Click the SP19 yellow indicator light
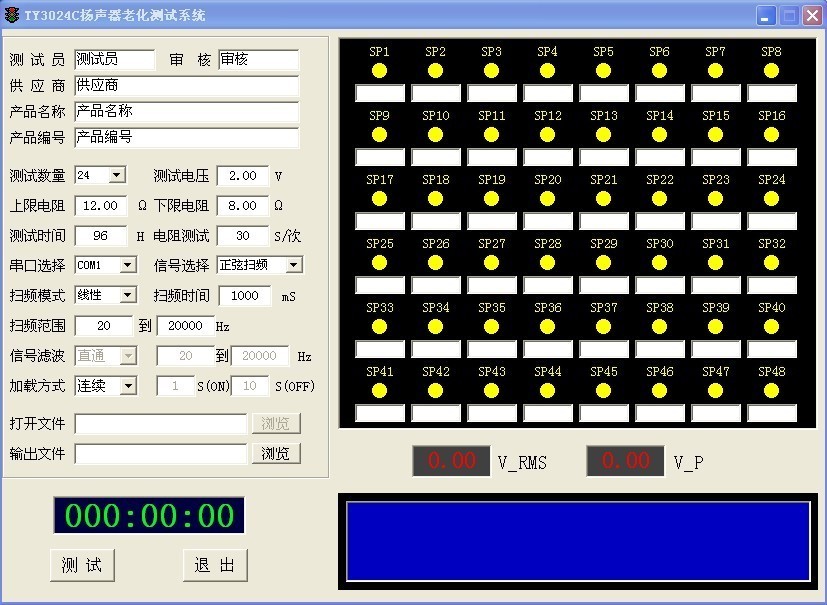The image size is (827, 605). point(491,199)
